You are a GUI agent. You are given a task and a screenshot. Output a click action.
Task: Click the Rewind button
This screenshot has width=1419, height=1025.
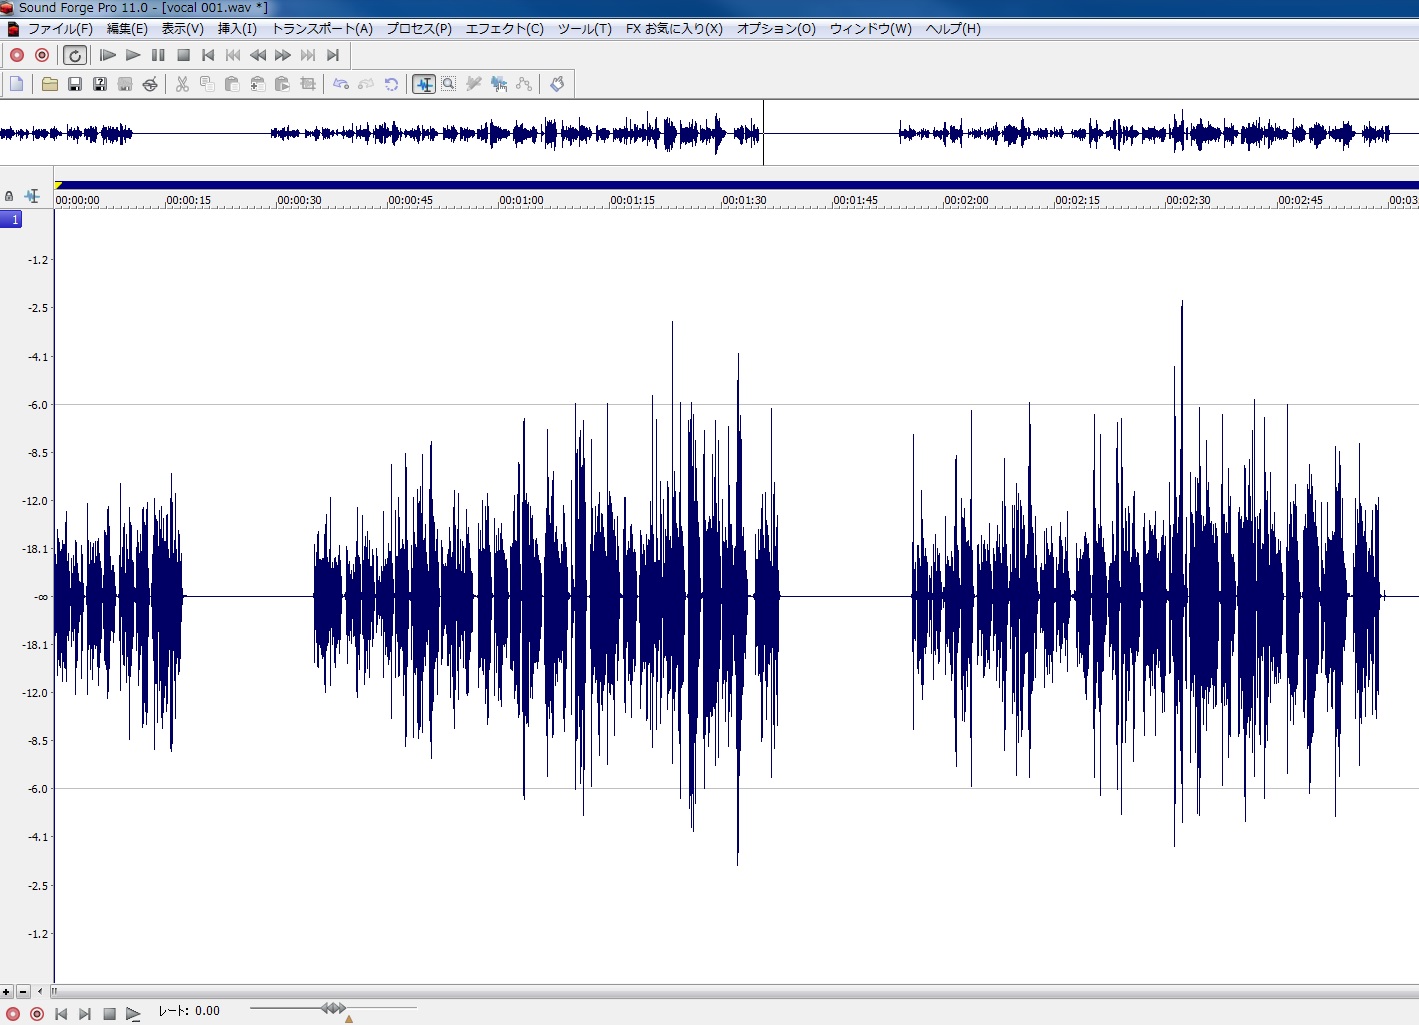[258, 55]
